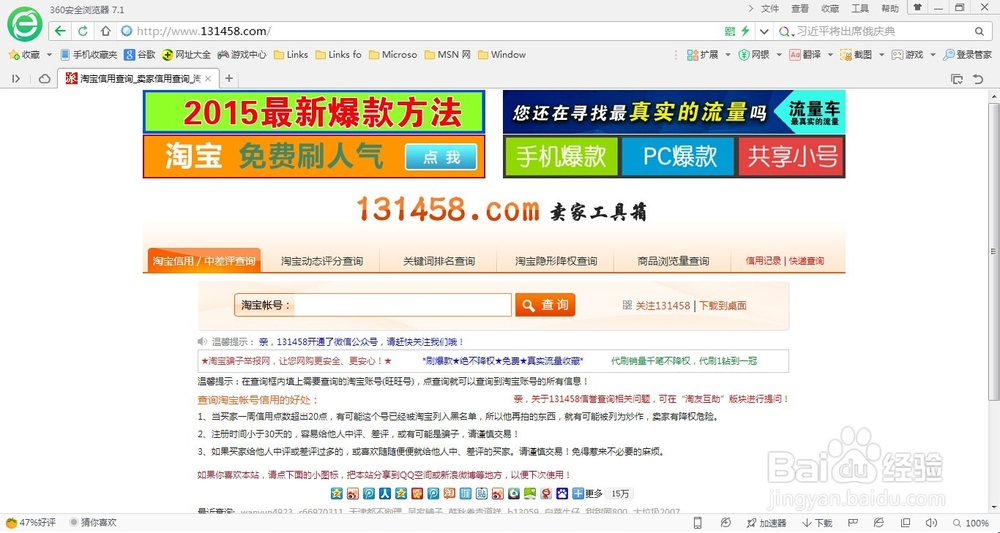The image size is (1000, 533).
Task: Open the 查看 menu
Action: (x=800, y=8)
